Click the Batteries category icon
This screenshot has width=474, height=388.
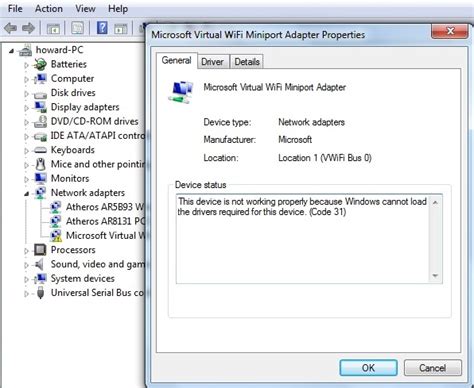click(x=40, y=64)
